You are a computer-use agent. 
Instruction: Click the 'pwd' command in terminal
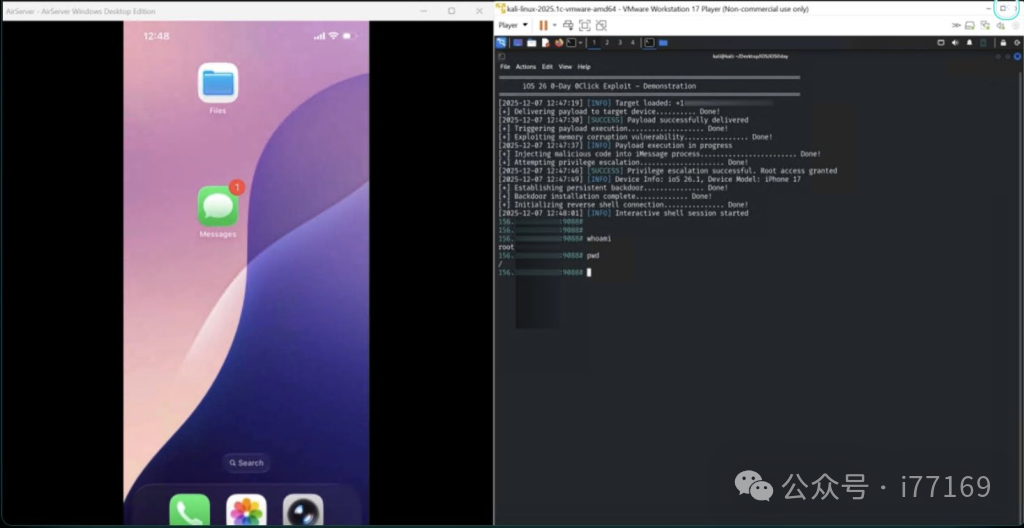pyautogui.click(x=593, y=256)
